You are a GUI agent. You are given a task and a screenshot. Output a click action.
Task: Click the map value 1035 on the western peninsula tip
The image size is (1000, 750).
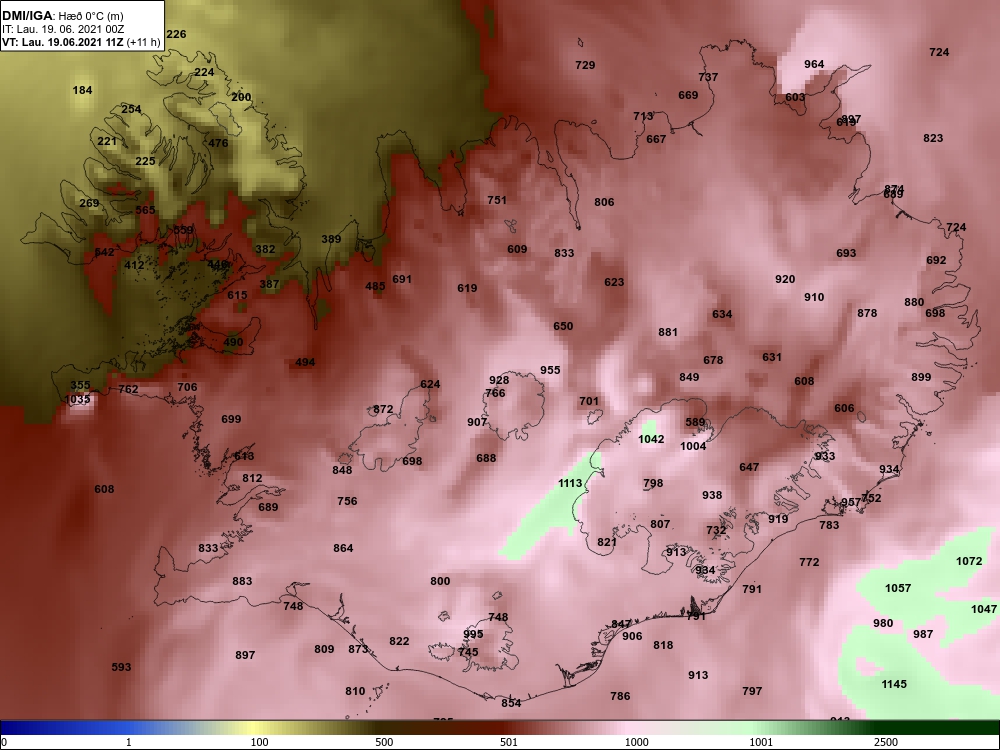(x=77, y=399)
